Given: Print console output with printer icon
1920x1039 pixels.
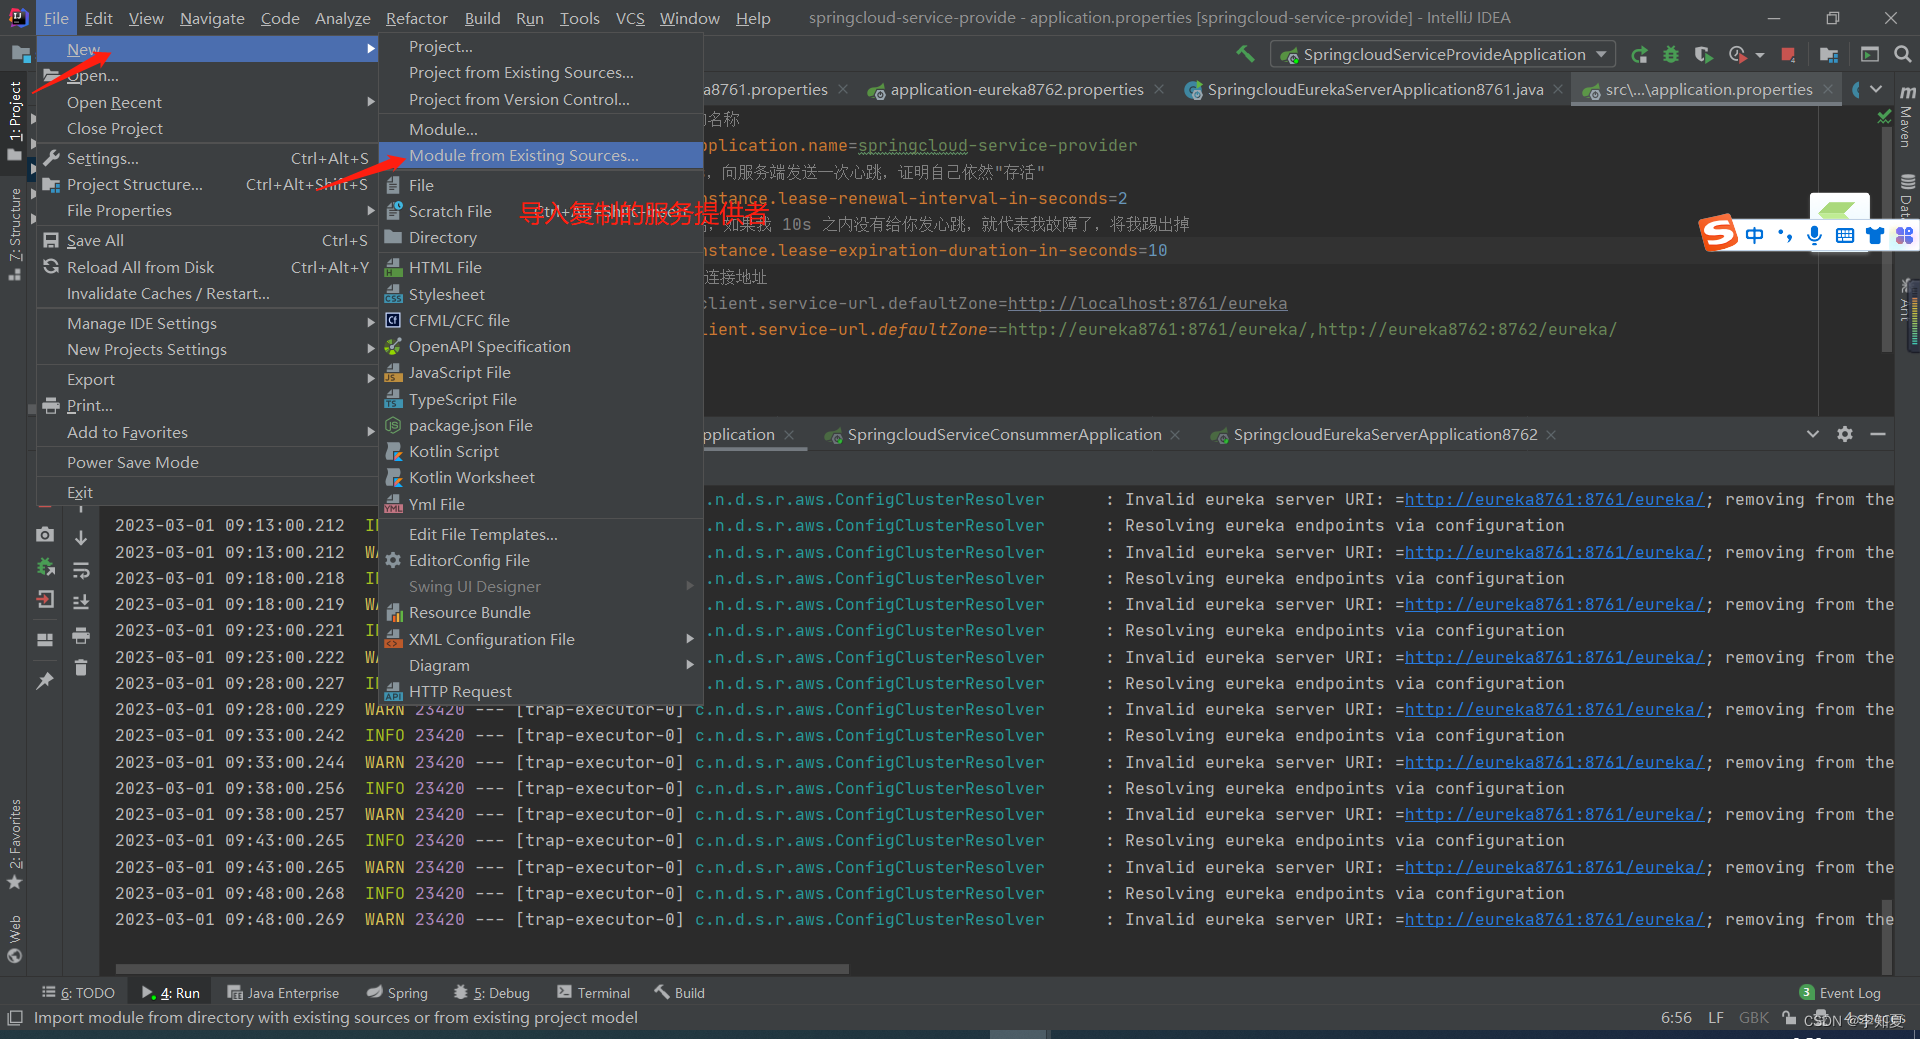Looking at the screenshot, I should point(81,635).
